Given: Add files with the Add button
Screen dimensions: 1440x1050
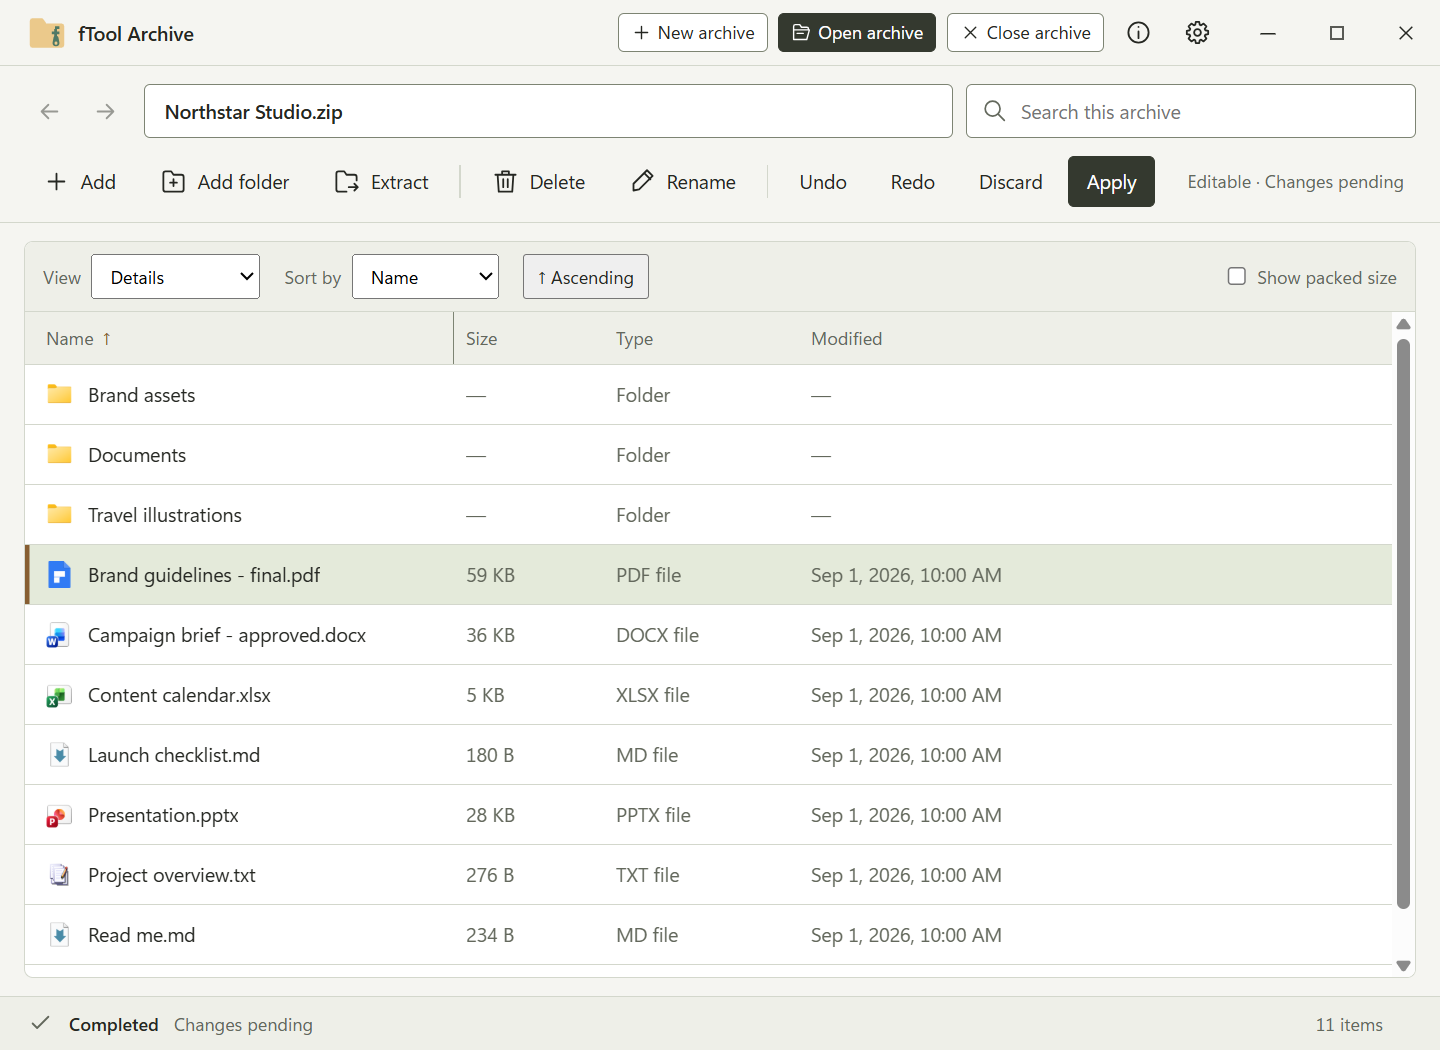Looking at the screenshot, I should (82, 182).
